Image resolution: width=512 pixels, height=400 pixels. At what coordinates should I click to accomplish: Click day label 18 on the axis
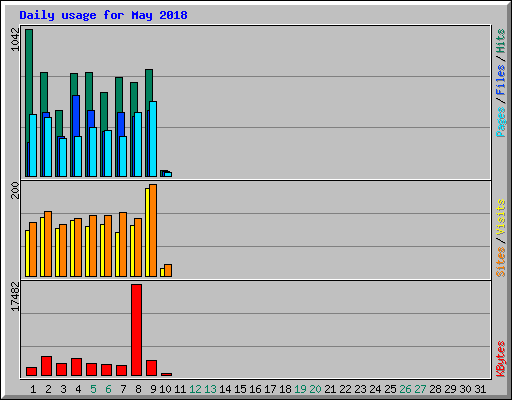click(285, 389)
